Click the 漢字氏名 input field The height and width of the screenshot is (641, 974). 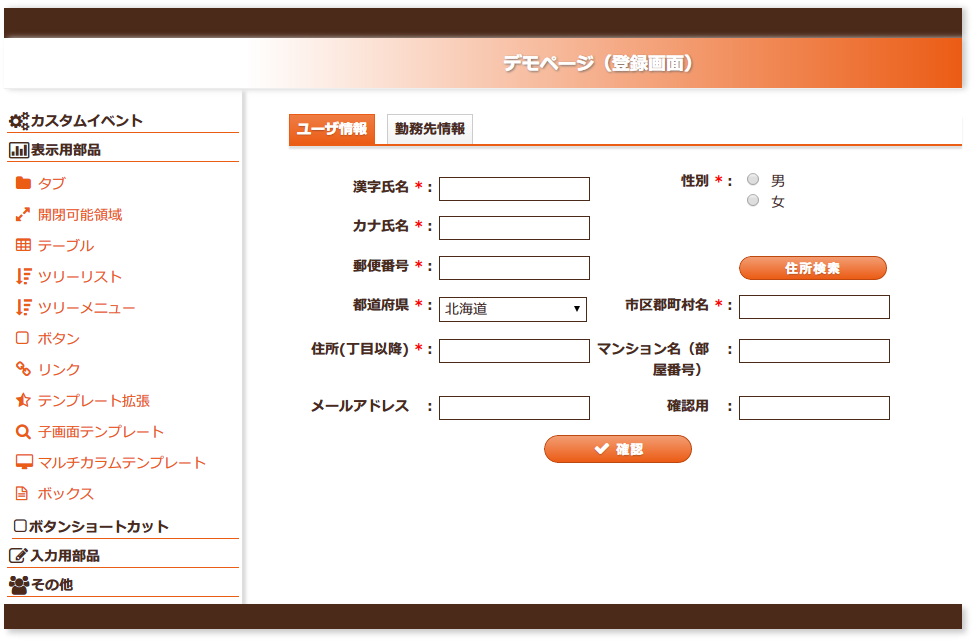coord(514,189)
